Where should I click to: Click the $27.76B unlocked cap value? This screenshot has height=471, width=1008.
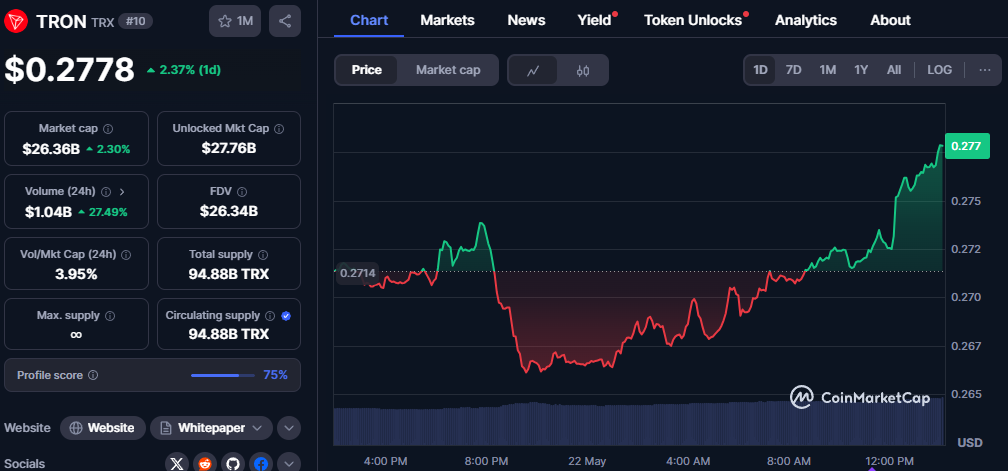pyautogui.click(x=229, y=148)
